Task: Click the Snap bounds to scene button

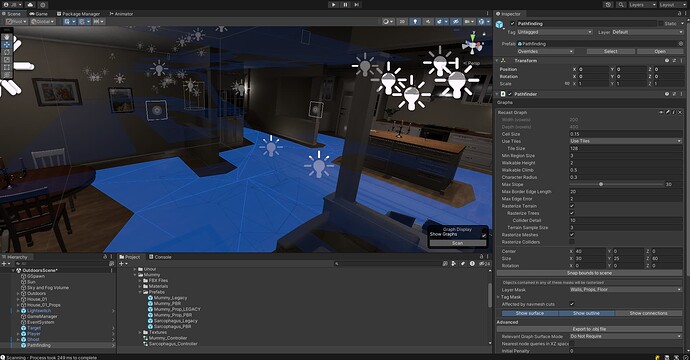Action: point(589,273)
